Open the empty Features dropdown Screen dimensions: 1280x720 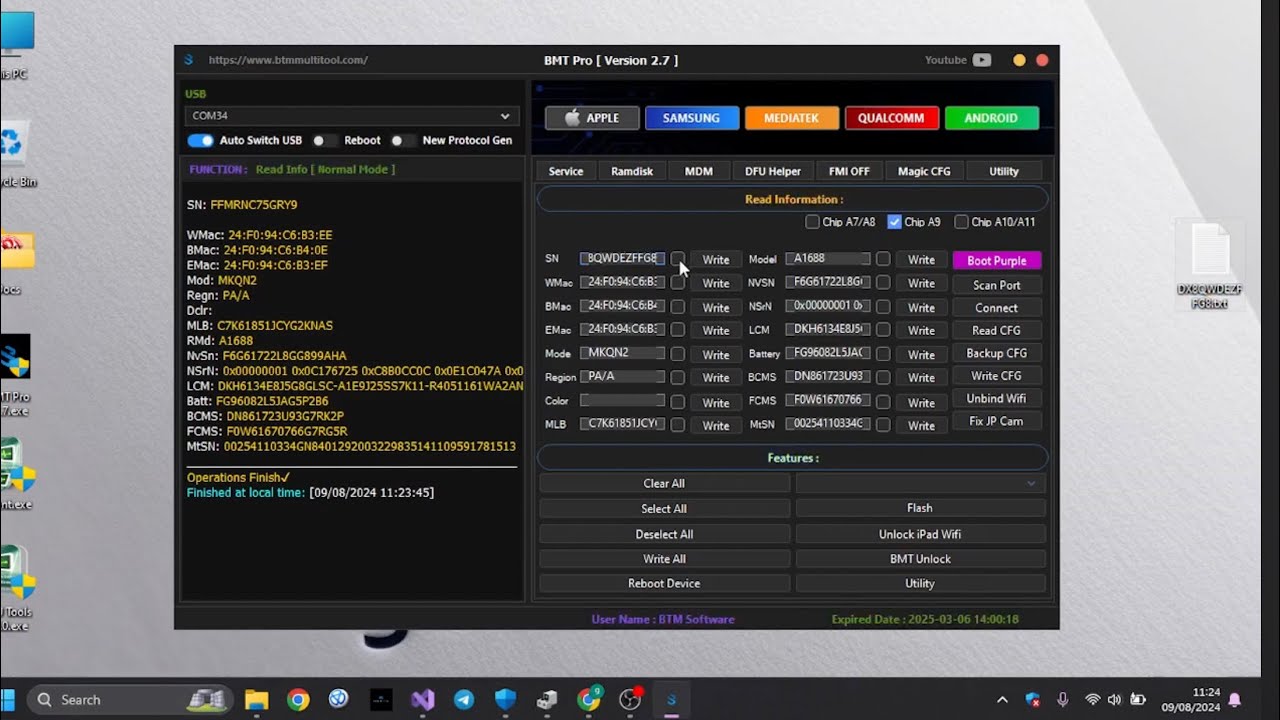920,483
